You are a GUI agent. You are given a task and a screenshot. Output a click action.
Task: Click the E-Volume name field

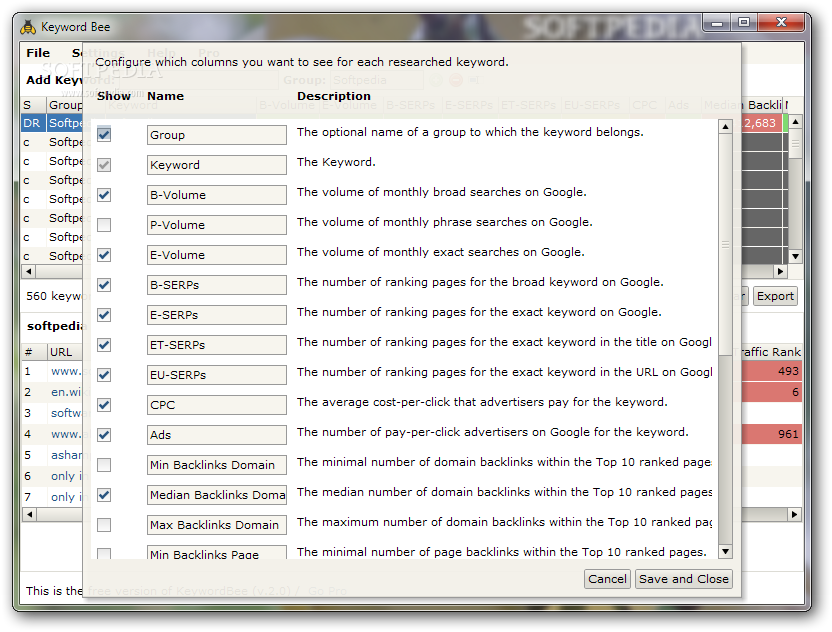pos(216,255)
